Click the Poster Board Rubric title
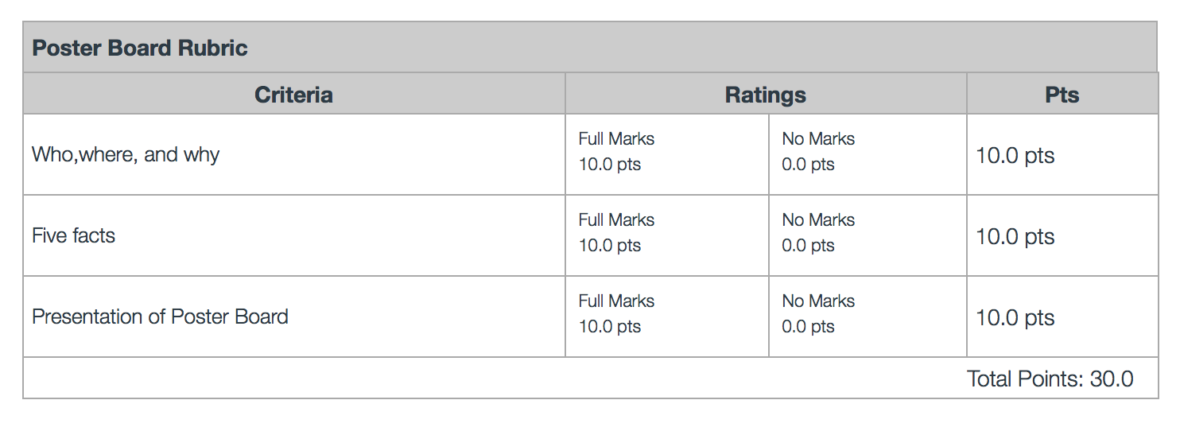Screen dimensions: 1180x435 click(x=140, y=48)
